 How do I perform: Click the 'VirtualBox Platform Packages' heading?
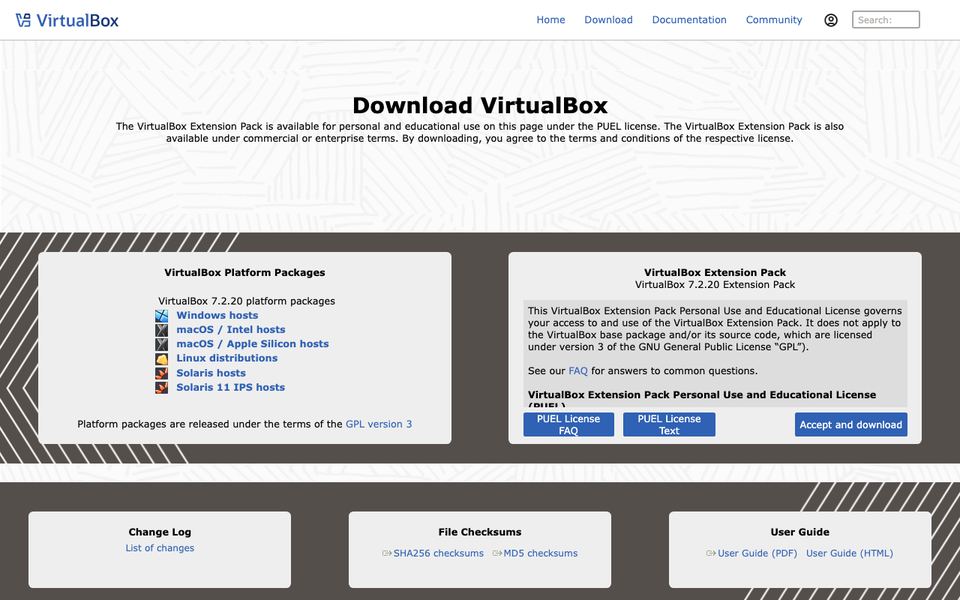pos(245,272)
